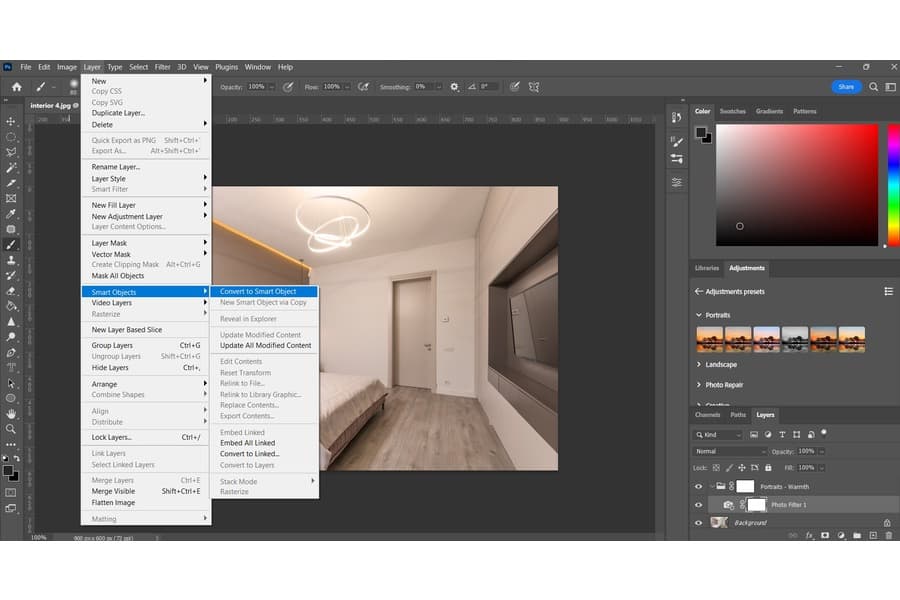Click Update All Modified Content

click(265, 346)
